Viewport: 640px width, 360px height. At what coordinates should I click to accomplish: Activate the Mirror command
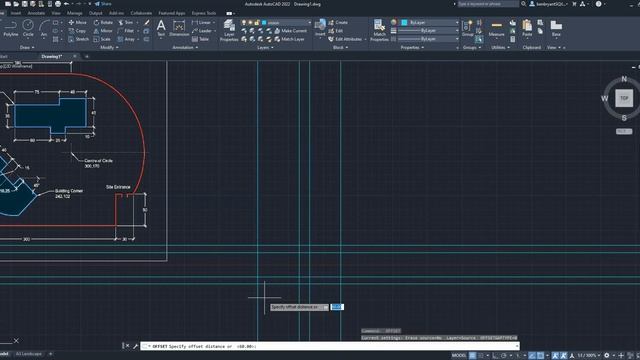click(x=102, y=31)
